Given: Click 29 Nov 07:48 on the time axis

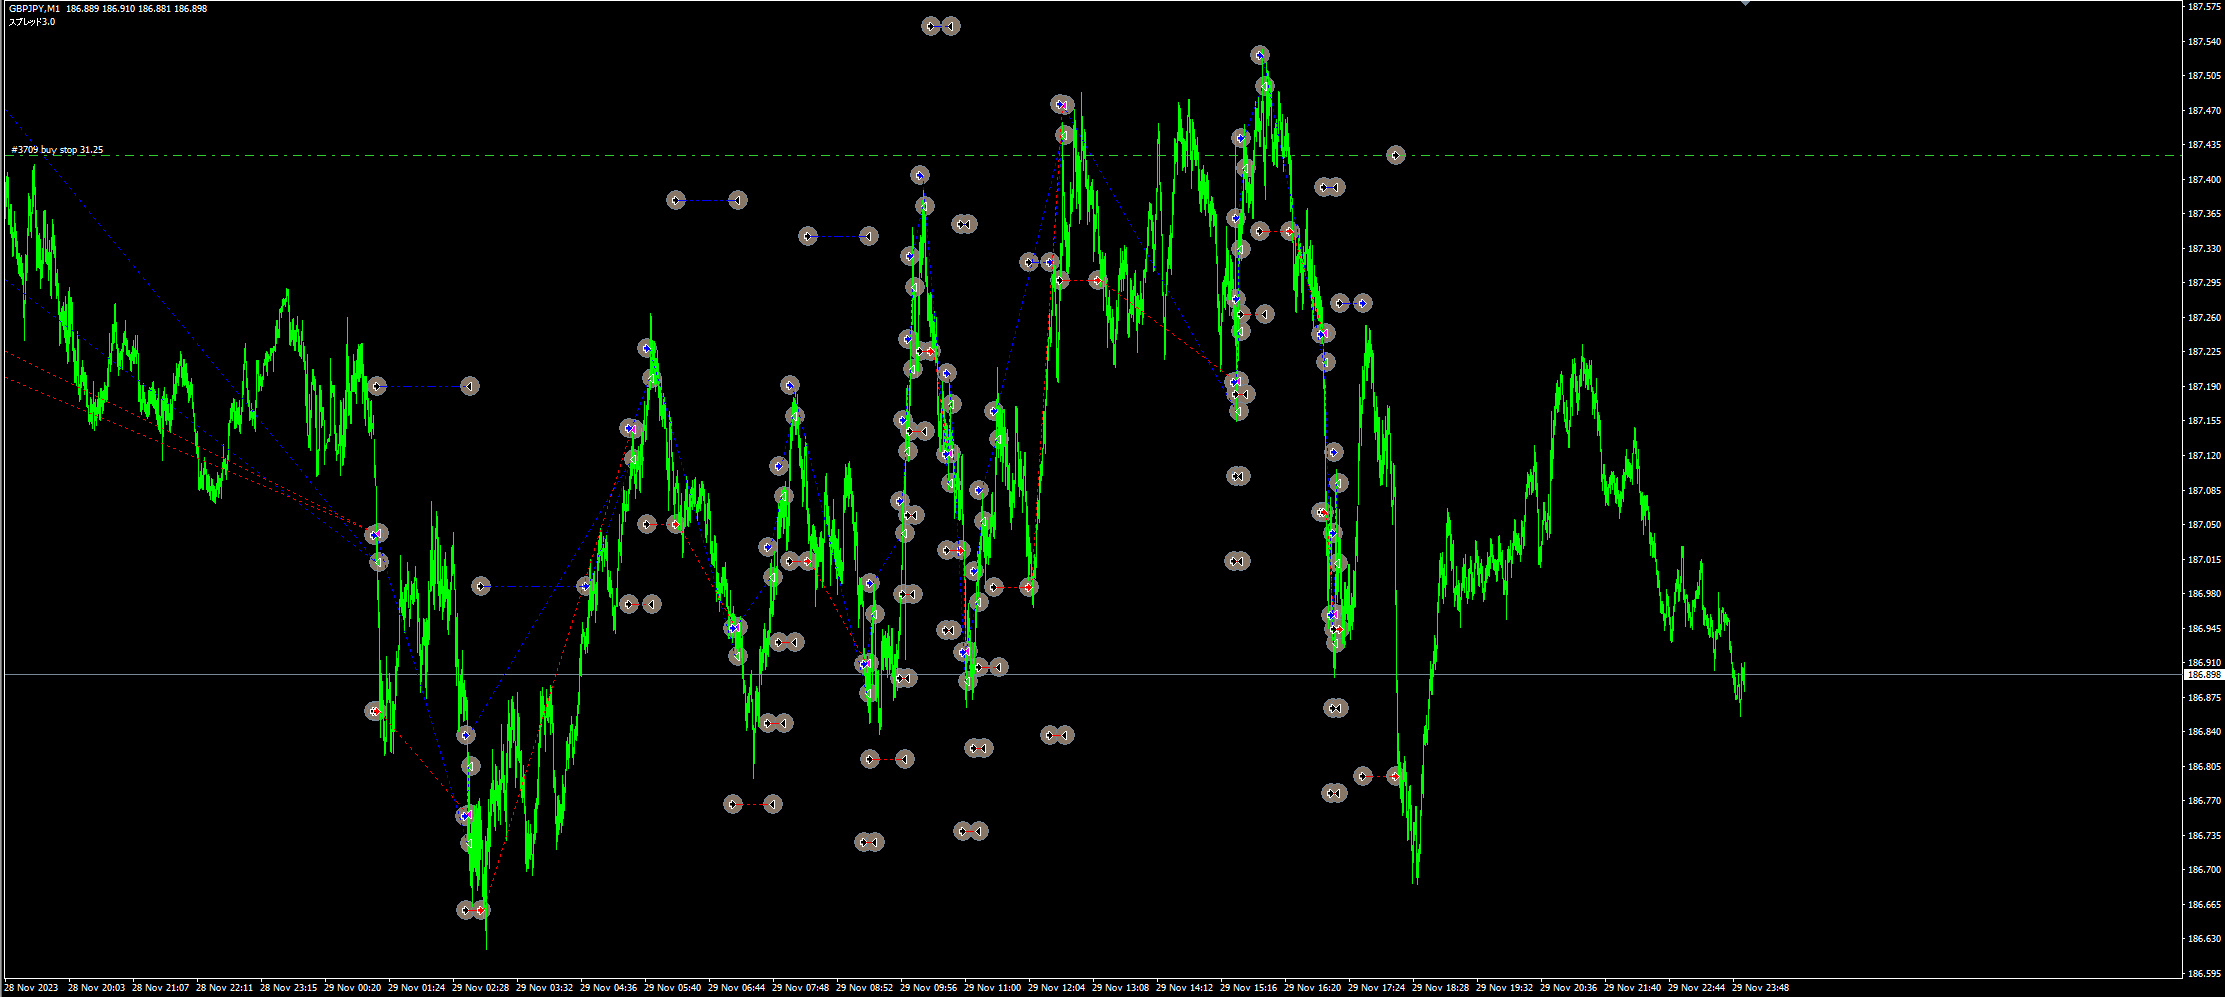Looking at the screenshot, I should [801, 988].
